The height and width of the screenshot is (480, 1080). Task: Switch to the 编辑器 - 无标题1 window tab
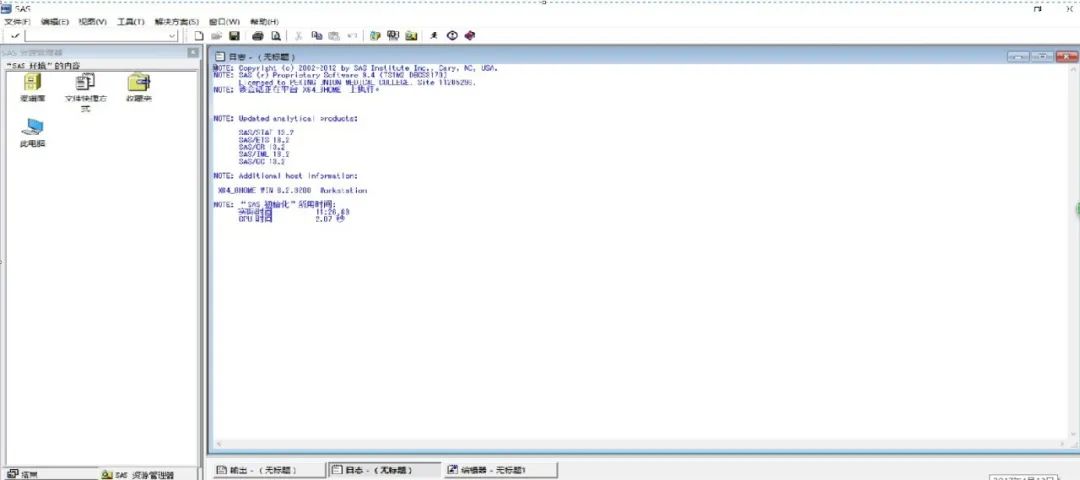tap(500, 470)
